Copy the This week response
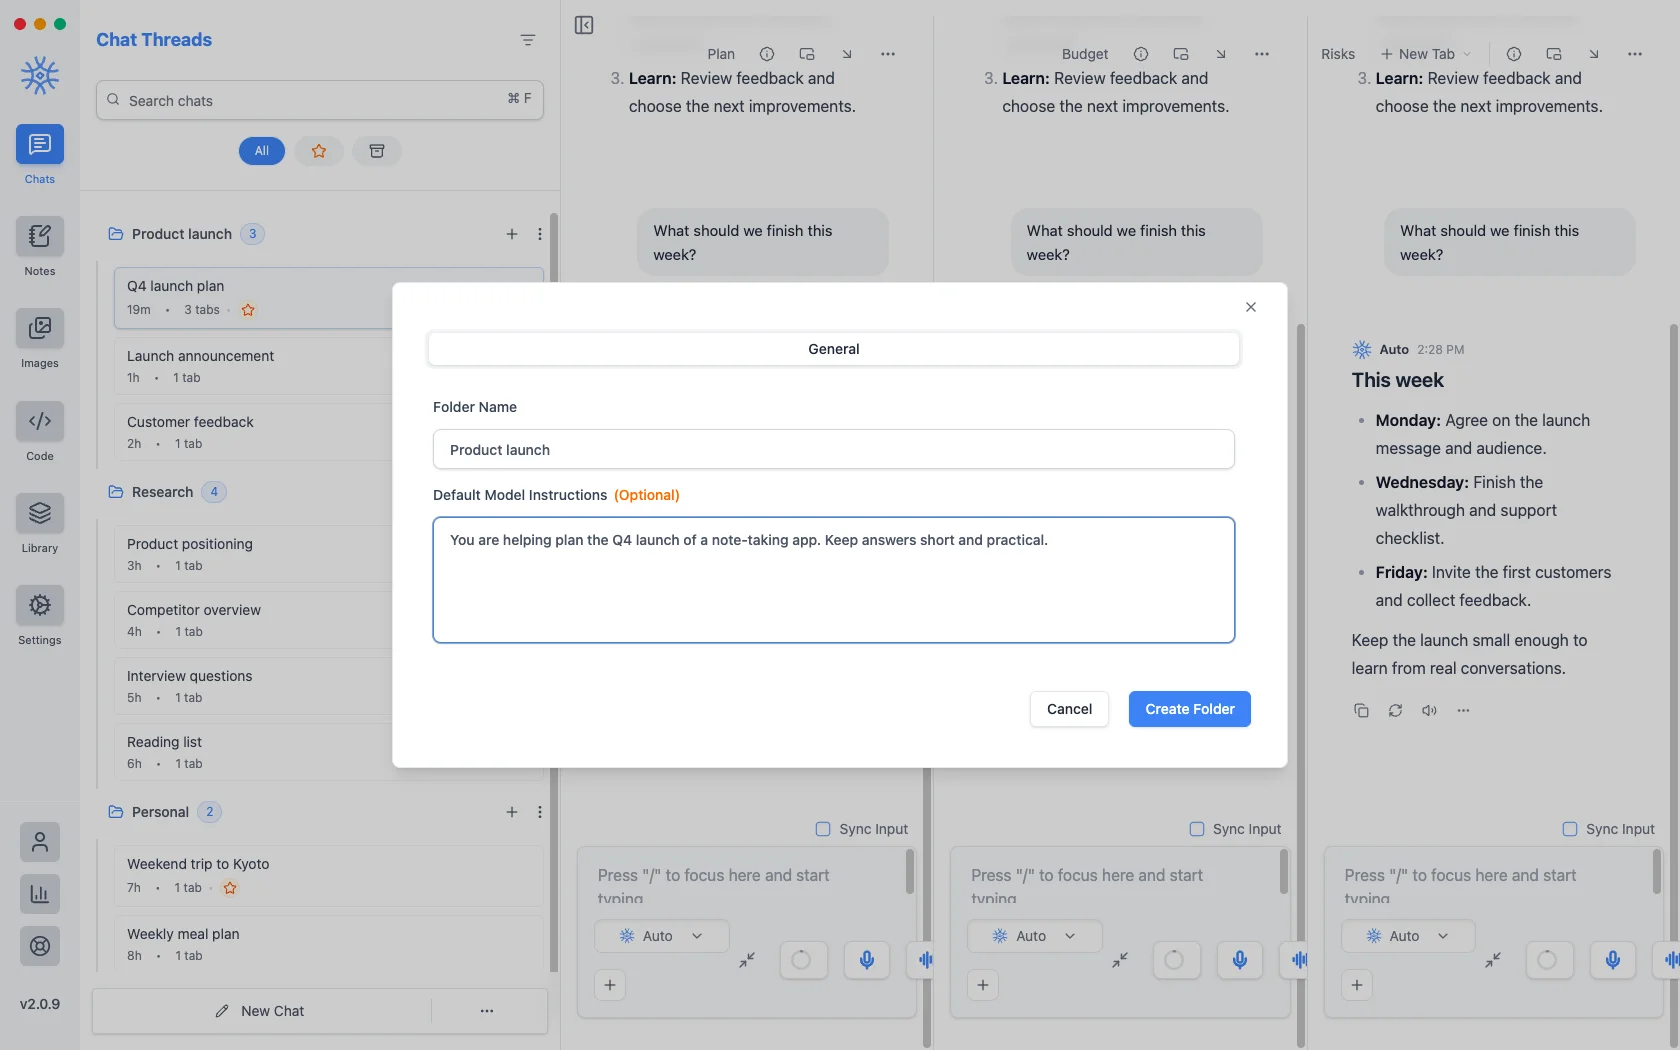1680x1050 pixels. tap(1361, 710)
